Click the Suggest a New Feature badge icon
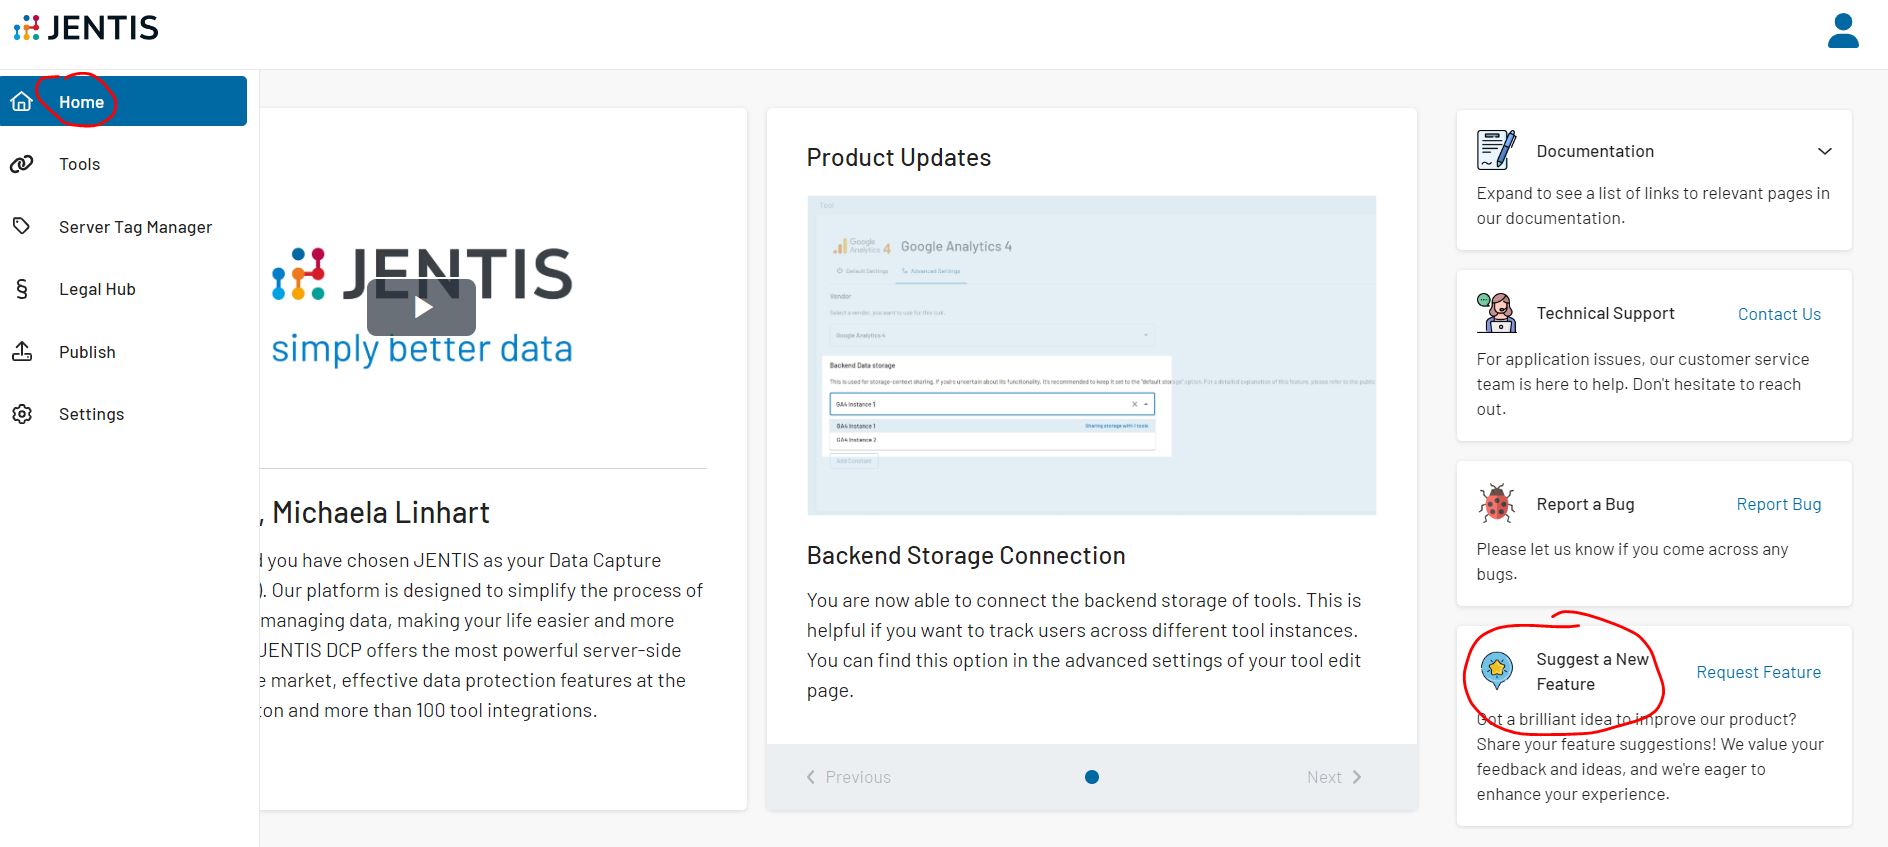The image size is (1888, 847). pyautogui.click(x=1496, y=670)
